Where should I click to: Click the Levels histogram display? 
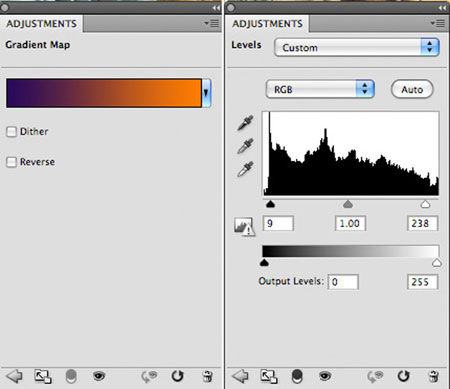tap(351, 153)
